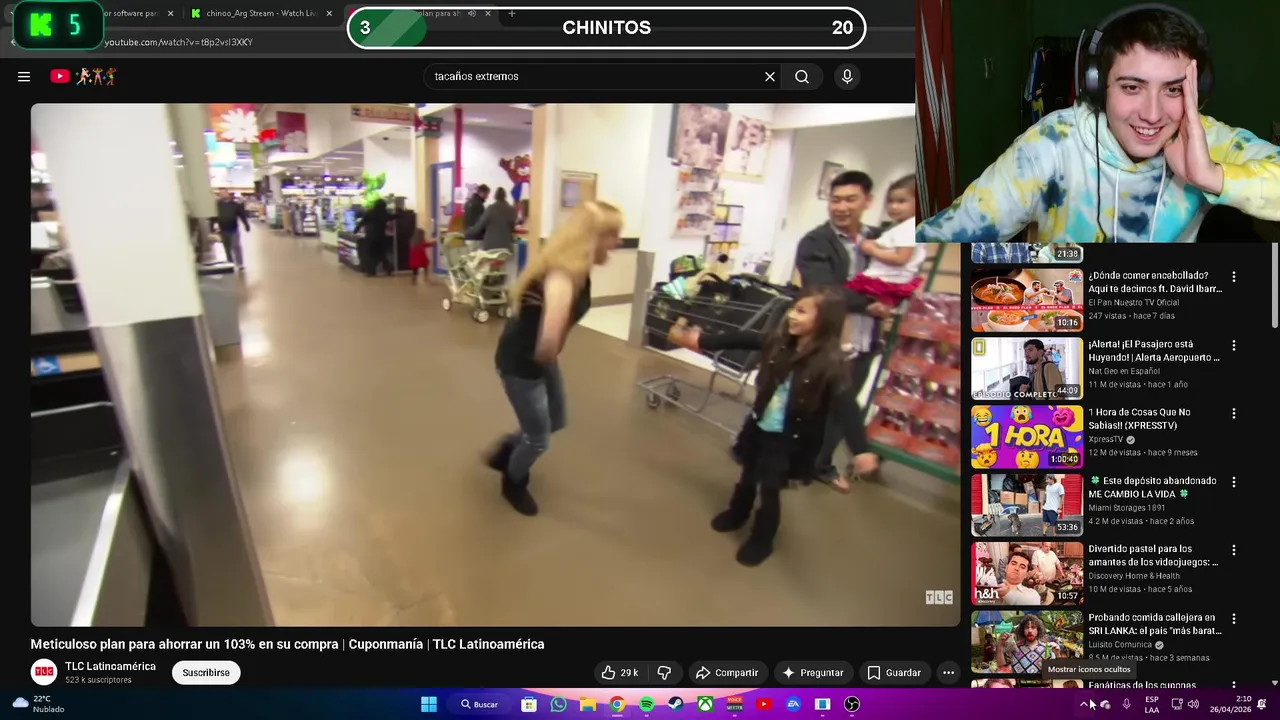Screen dimensions: 1280x720
Task: Open WhatsApp from the taskbar
Action: click(558, 704)
